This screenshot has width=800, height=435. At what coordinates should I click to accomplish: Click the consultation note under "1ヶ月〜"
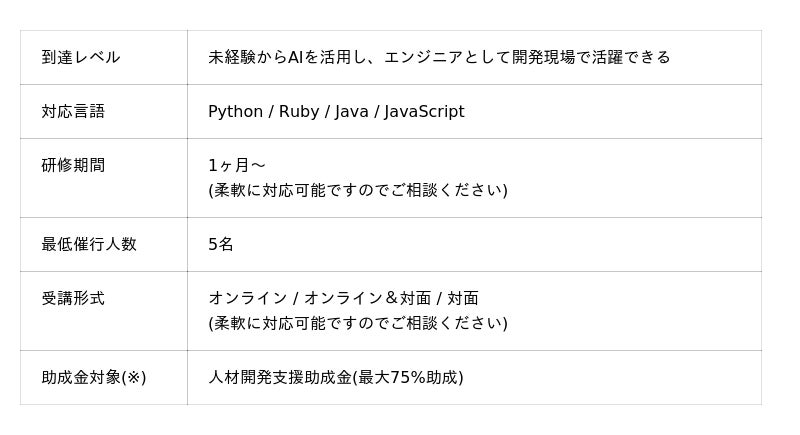(358, 190)
